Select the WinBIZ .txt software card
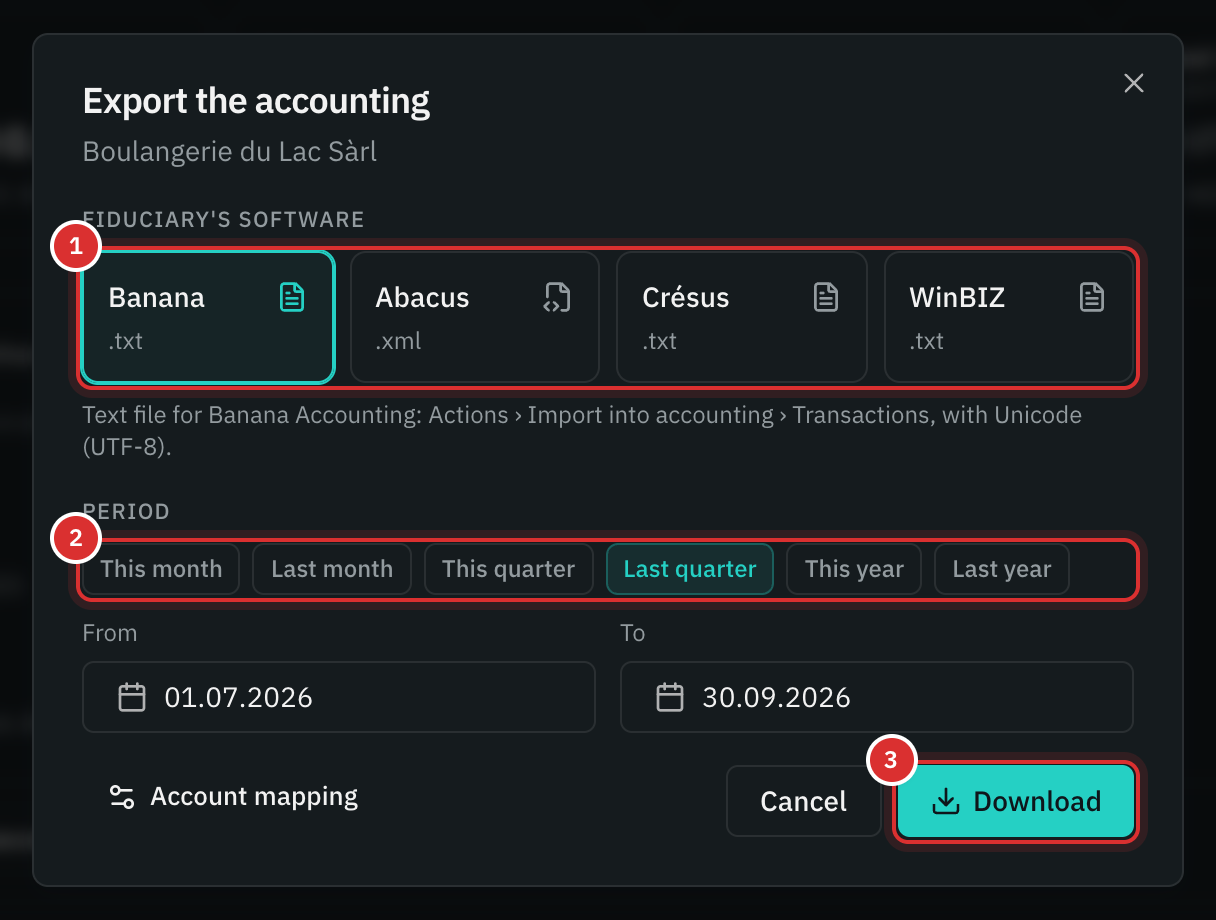Viewport: 1216px width, 920px height. [1009, 317]
